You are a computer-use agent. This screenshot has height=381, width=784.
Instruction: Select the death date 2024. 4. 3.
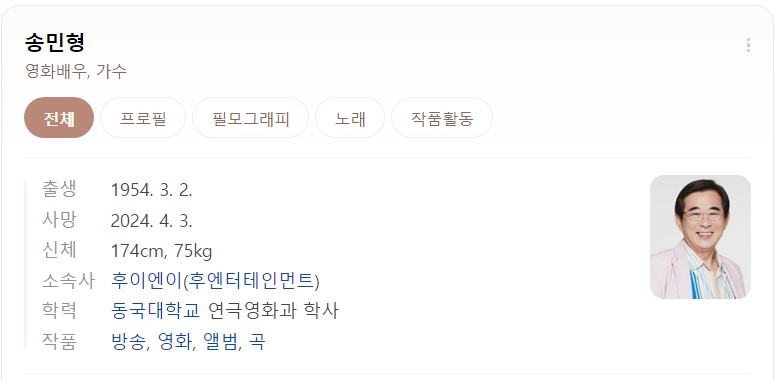click(152, 220)
